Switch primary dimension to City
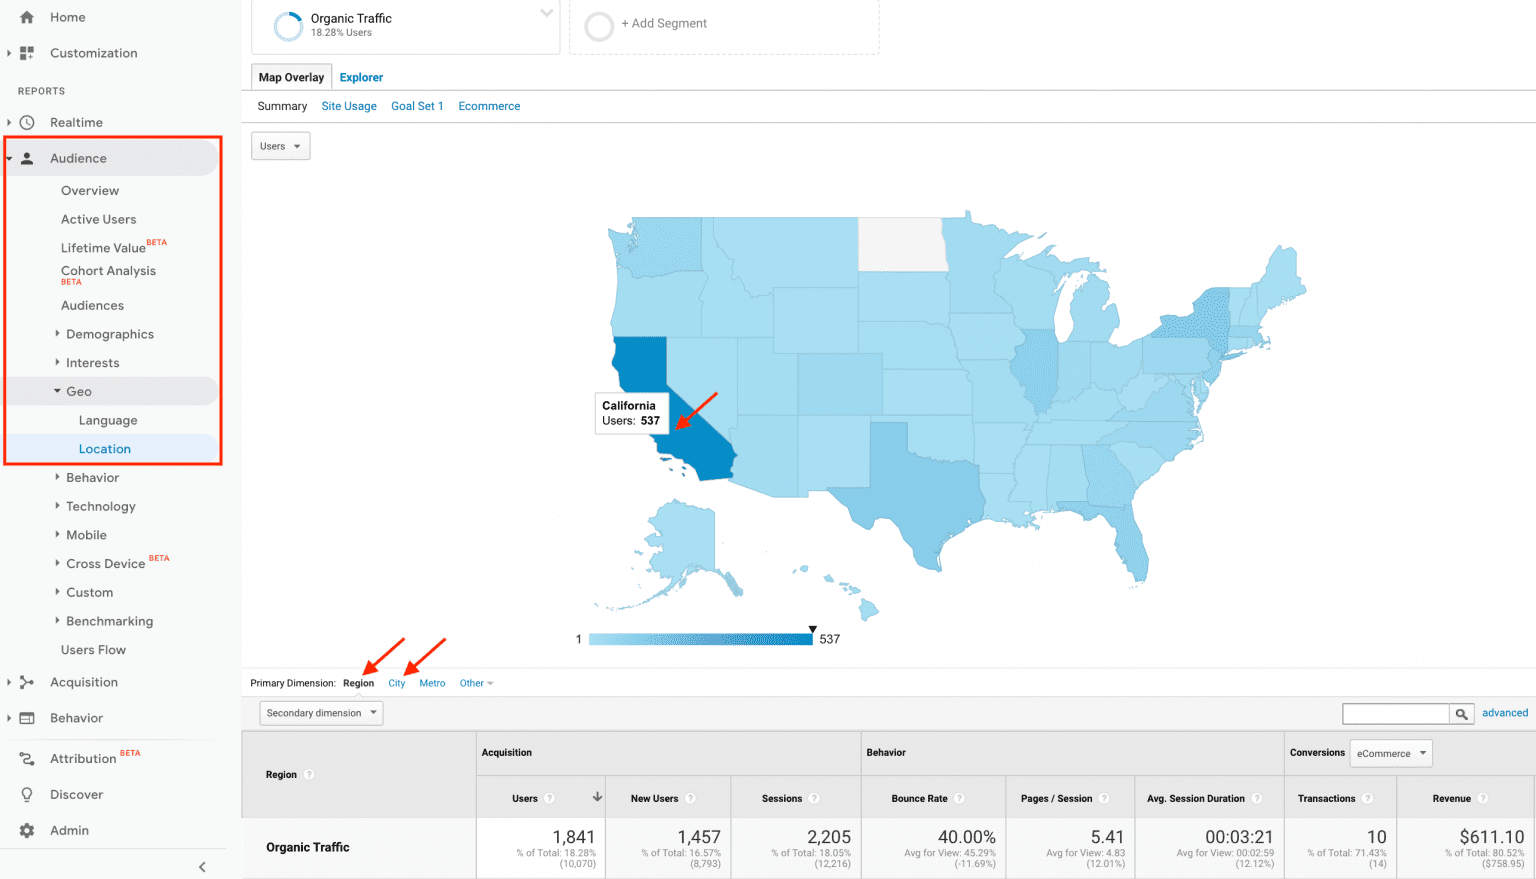 pos(396,683)
